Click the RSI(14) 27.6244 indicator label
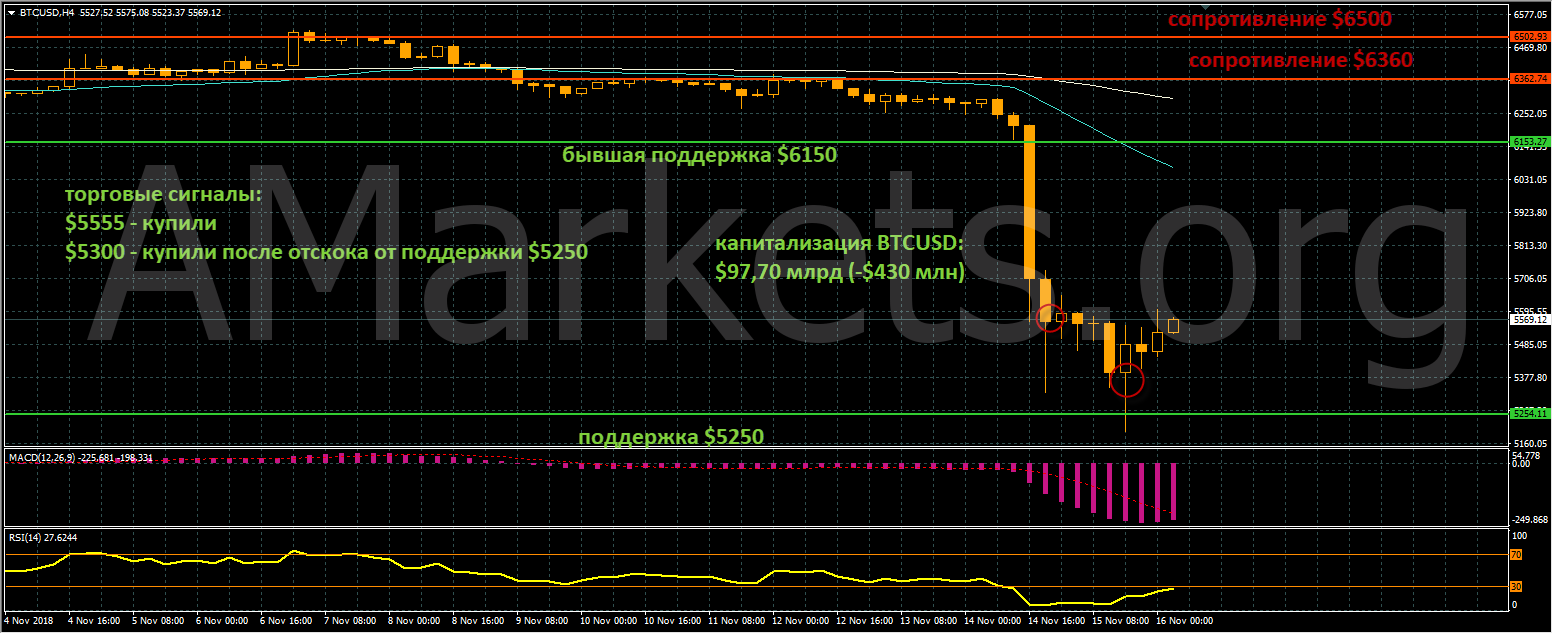Image resolution: width=1553 pixels, height=634 pixels. point(43,537)
